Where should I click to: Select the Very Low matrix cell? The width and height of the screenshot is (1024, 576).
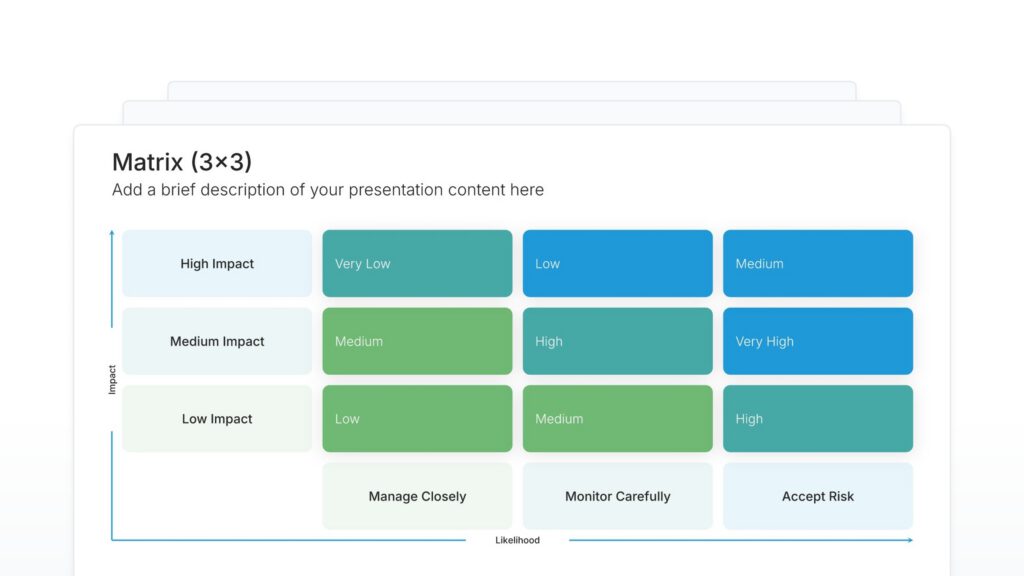(x=417, y=264)
